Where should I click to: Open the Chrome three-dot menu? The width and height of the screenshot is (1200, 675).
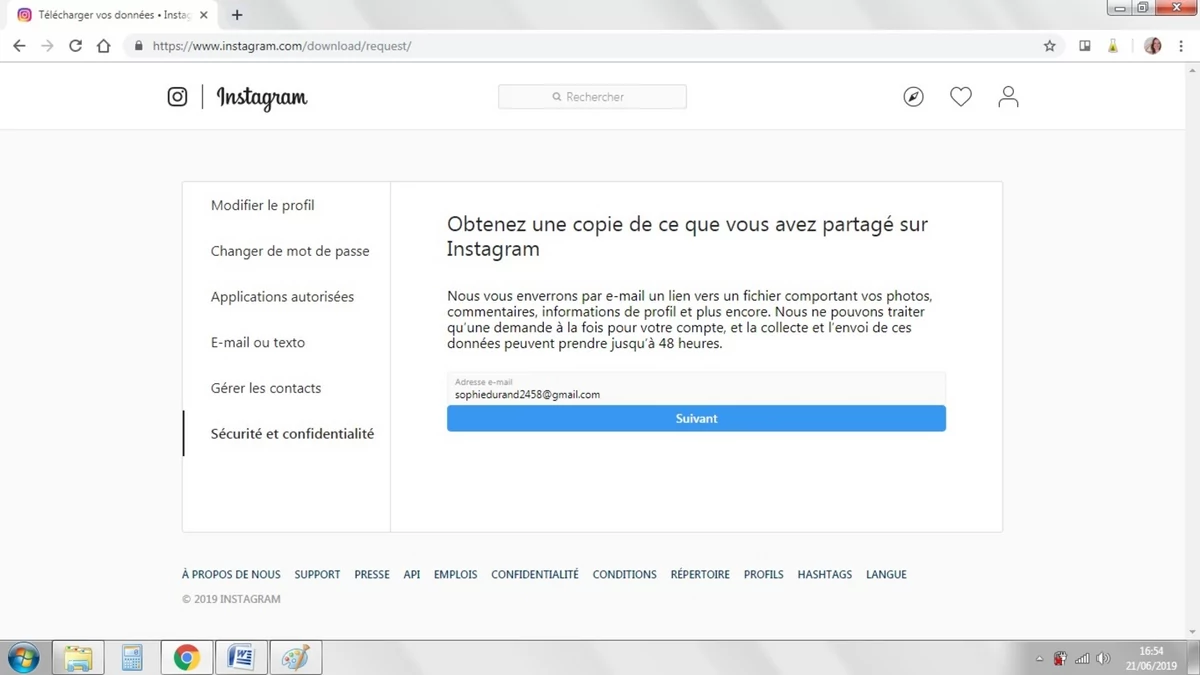(1181, 46)
